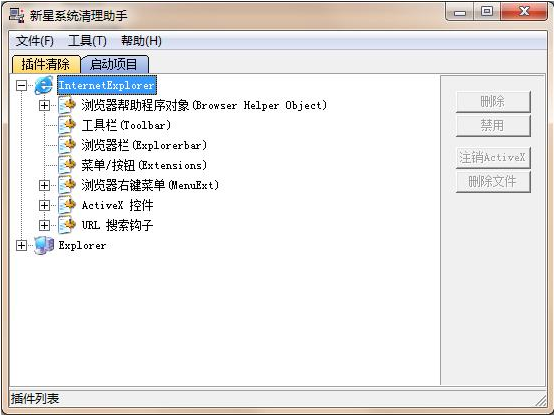Click the ActiveX 控件 plugin icon
This screenshot has width=554, height=415.
[67, 205]
